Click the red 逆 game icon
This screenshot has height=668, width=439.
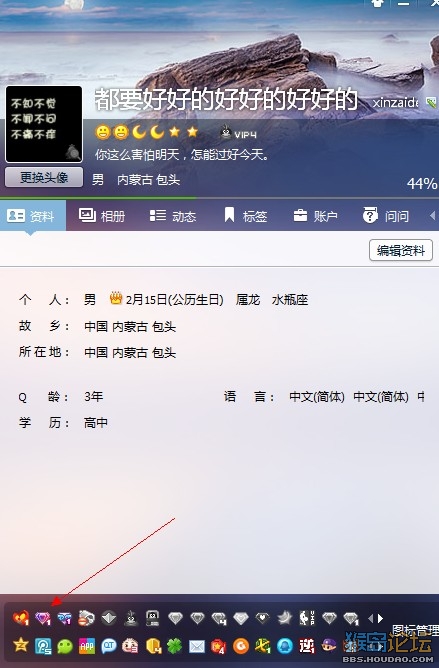coord(307,646)
